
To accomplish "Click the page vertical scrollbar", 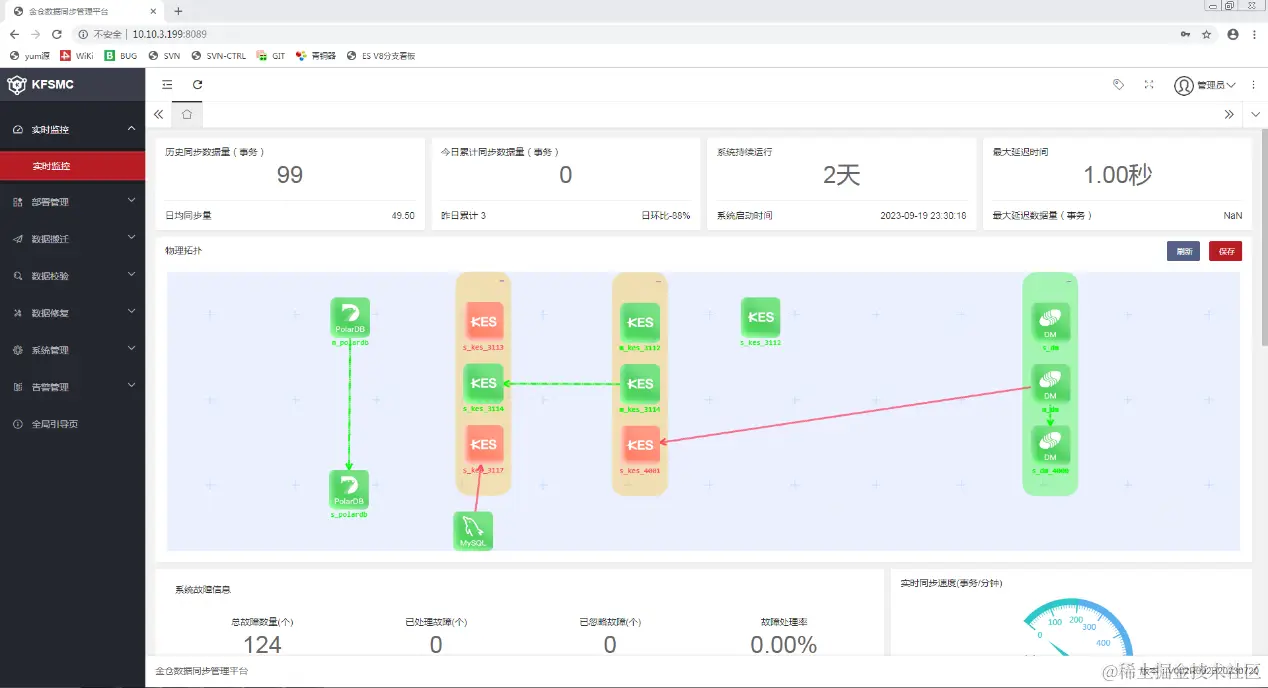I will click(x=1263, y=240).
